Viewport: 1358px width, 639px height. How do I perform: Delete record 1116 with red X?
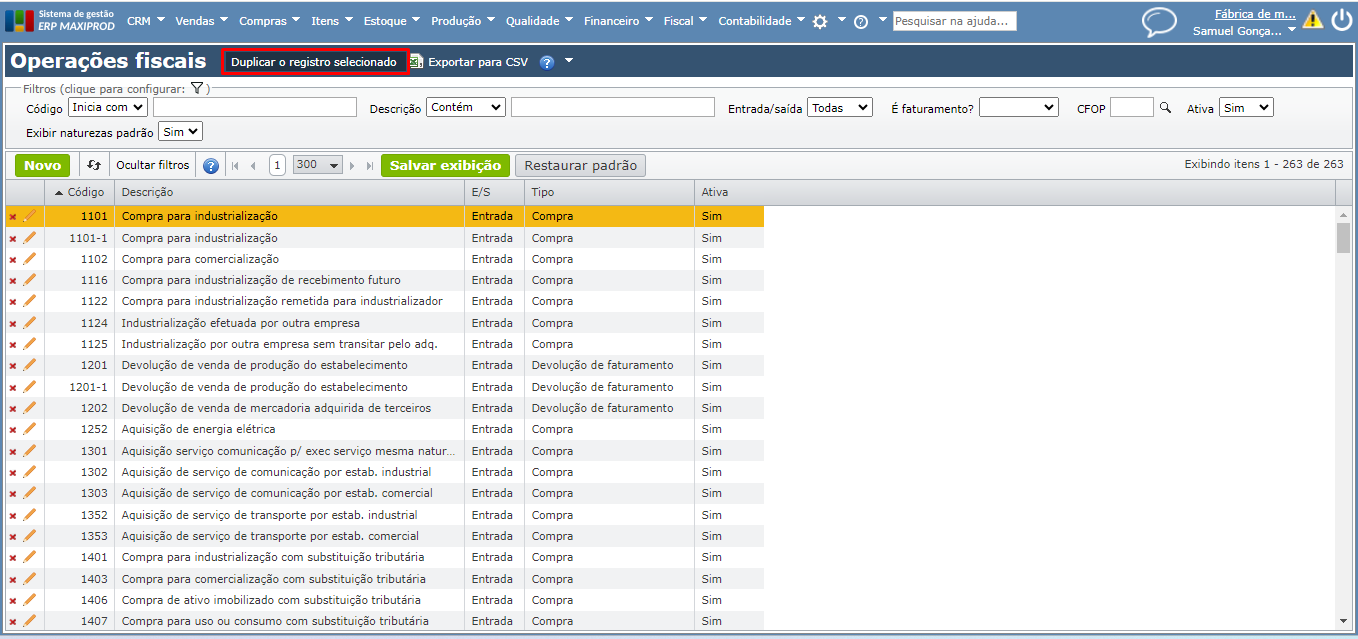pos(13,281)
